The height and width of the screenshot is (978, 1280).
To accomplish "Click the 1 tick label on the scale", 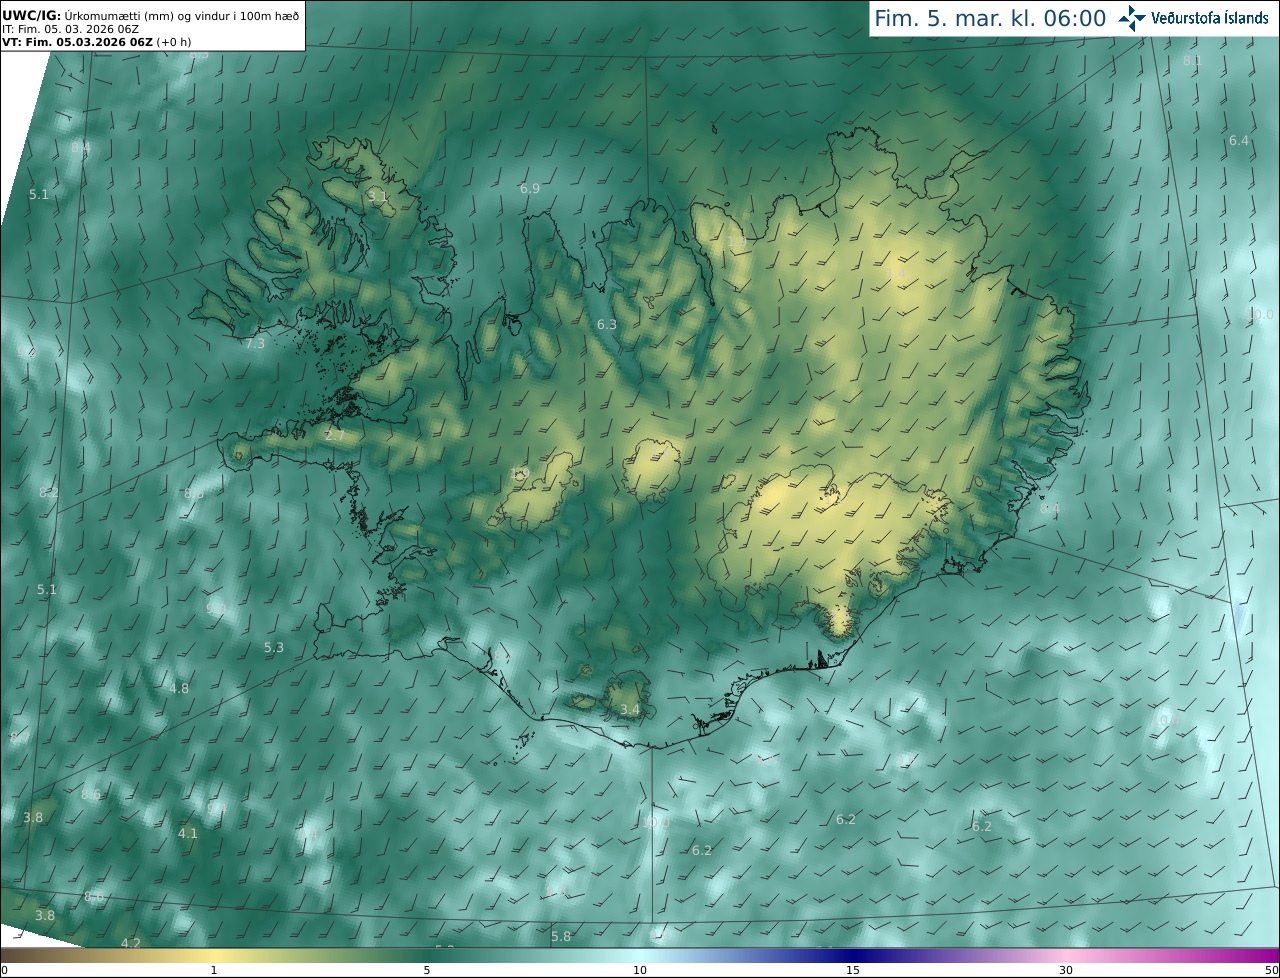I will [214, 970].
